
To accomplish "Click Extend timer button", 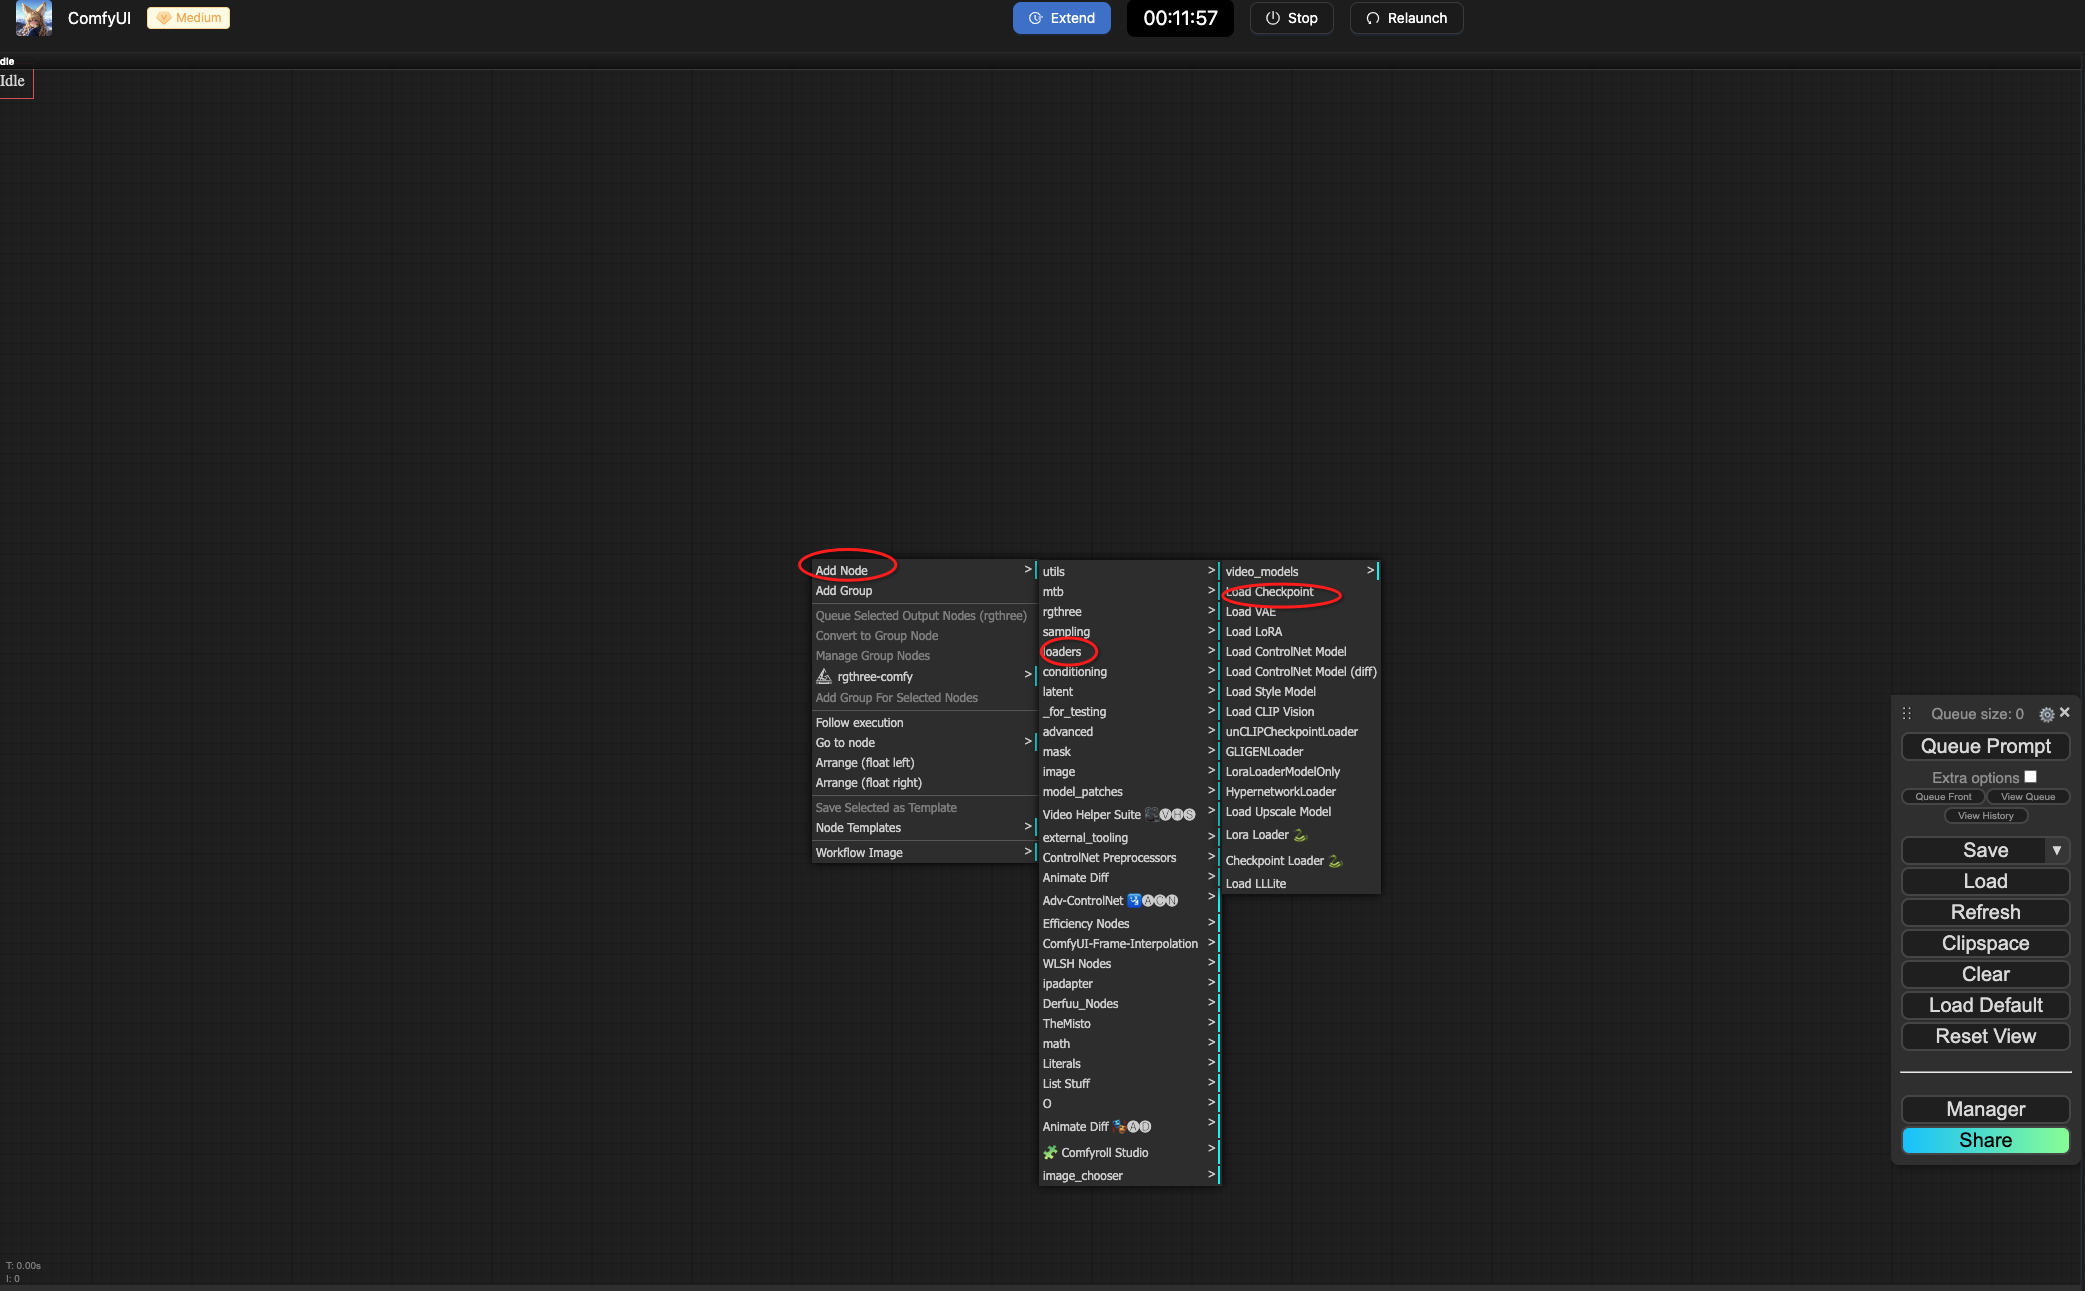I will pyautogui.click(x=1061, y=18).
